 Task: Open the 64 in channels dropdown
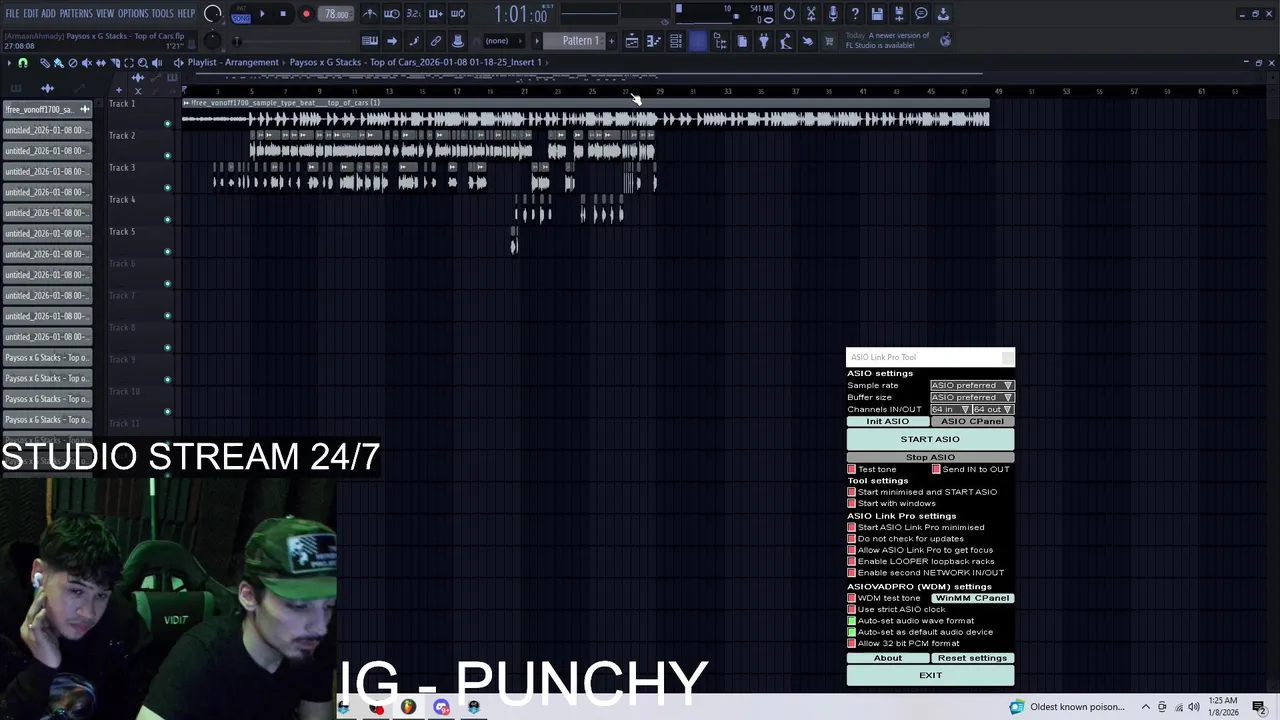pos(950,409)
